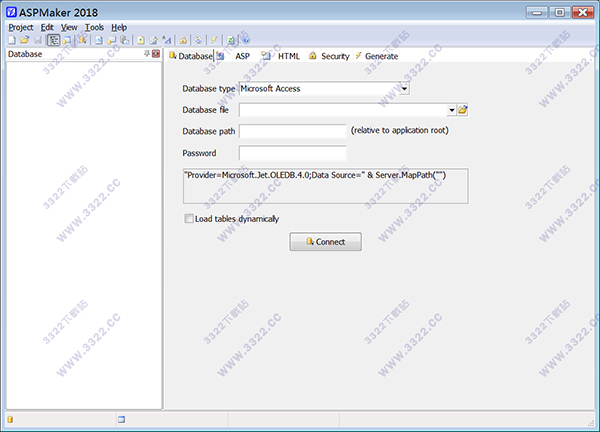
Task: Open the Database type dropdown
Action: click(404, 89)
